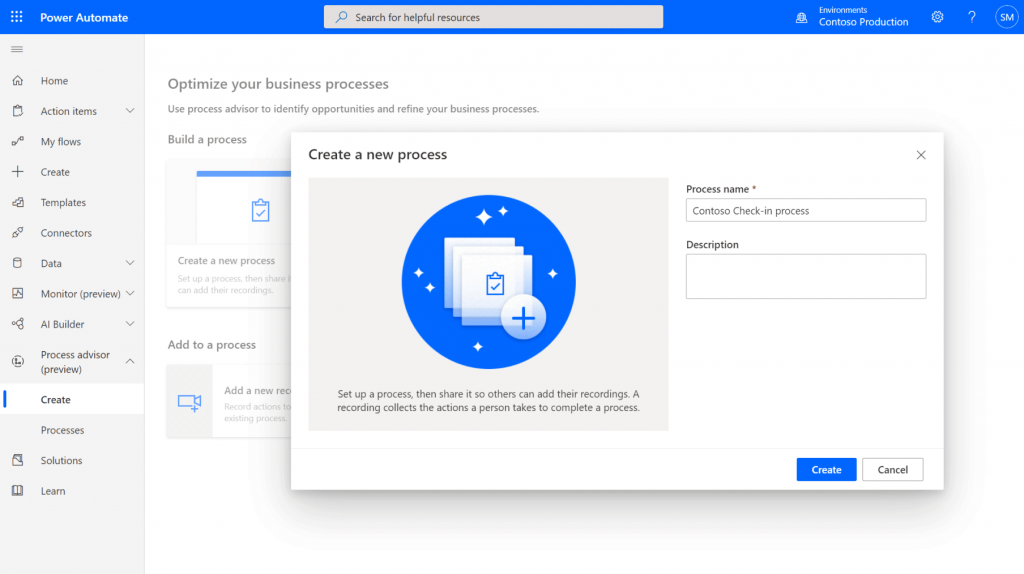The width and height of the screenshot is (1024, 574).
Task: Expand the Action items chevron
Action: (130, 111)
